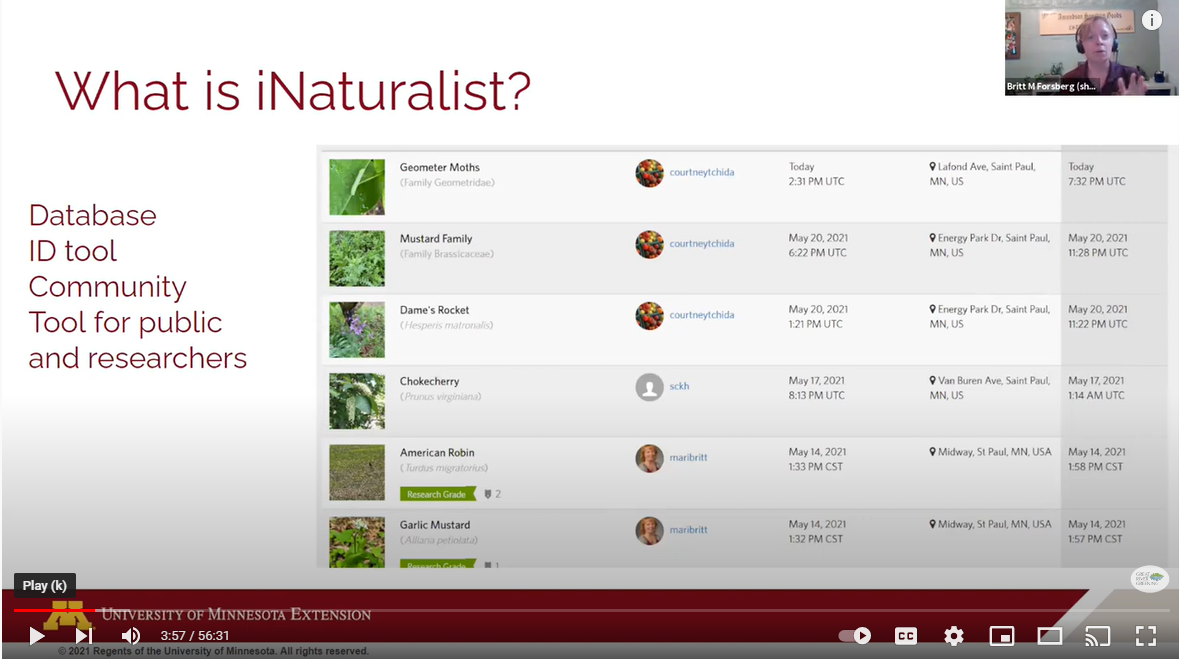Image resolution: width=1179 pixels, height=659 pixels.
Task: Open courtneytchida profile in Dame's Rocket row
Action: (x=702, y=315)
